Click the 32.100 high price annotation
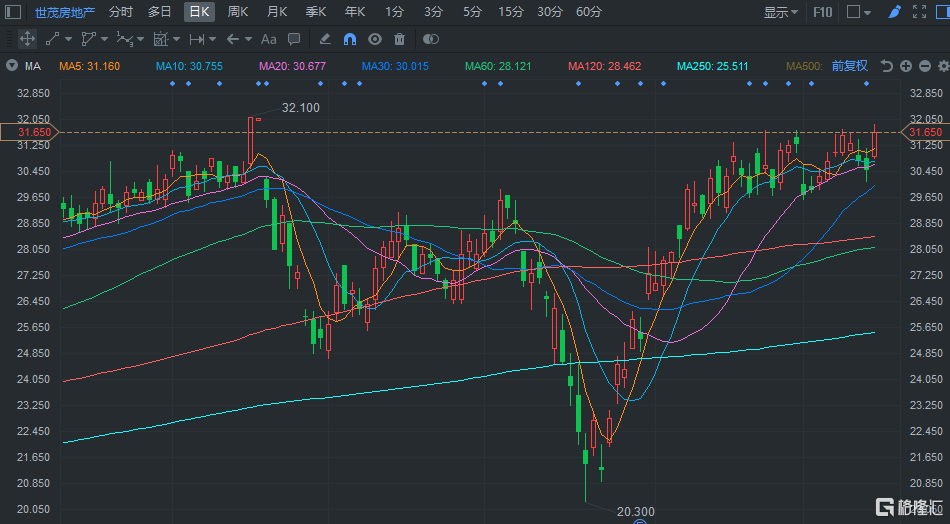Screen dimensions: 950x524 301,108
